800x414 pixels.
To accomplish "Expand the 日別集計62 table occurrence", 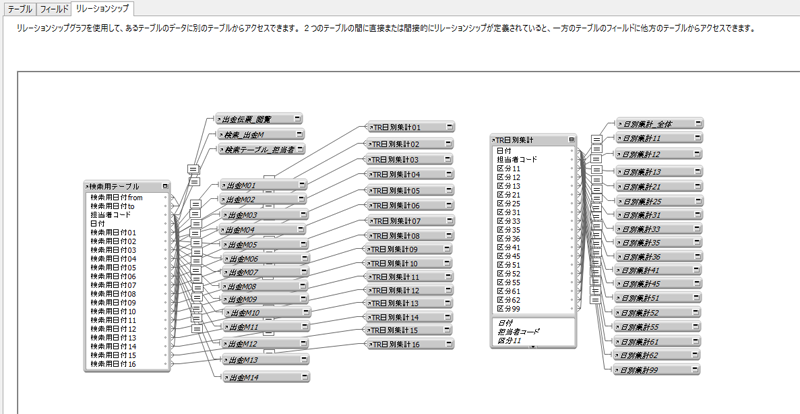I will point(695,355).
